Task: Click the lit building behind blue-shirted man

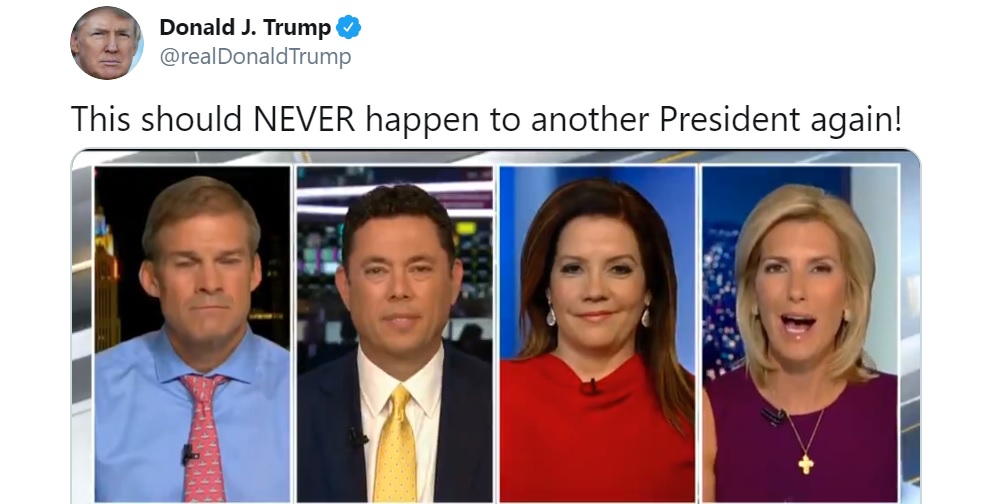Action: tap(106, 280)
